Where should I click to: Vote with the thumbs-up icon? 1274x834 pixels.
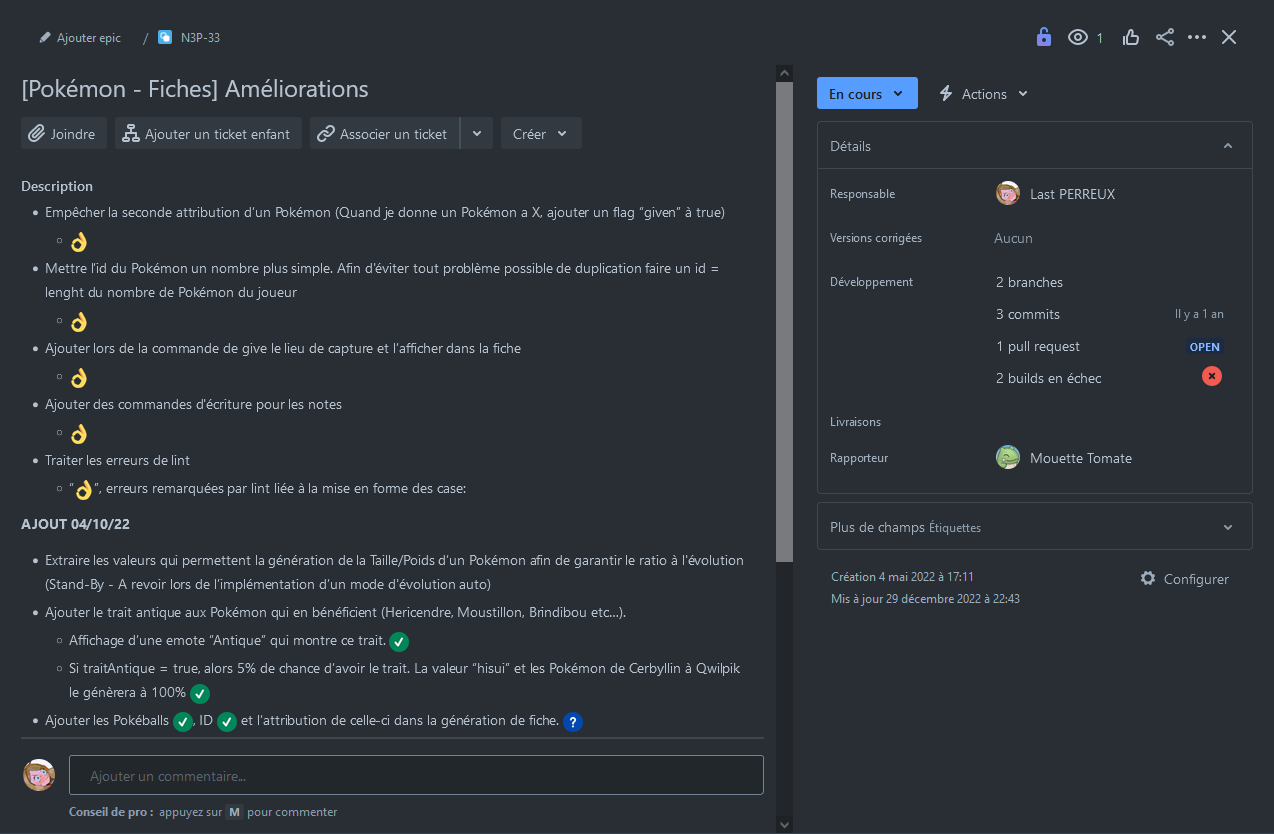pyautogui.click(x=1131, y=37)
